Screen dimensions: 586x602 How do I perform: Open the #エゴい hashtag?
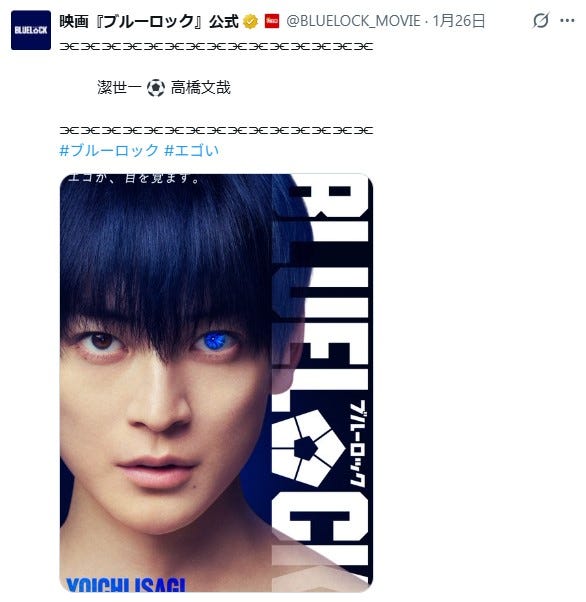click(x=192, y=150)
